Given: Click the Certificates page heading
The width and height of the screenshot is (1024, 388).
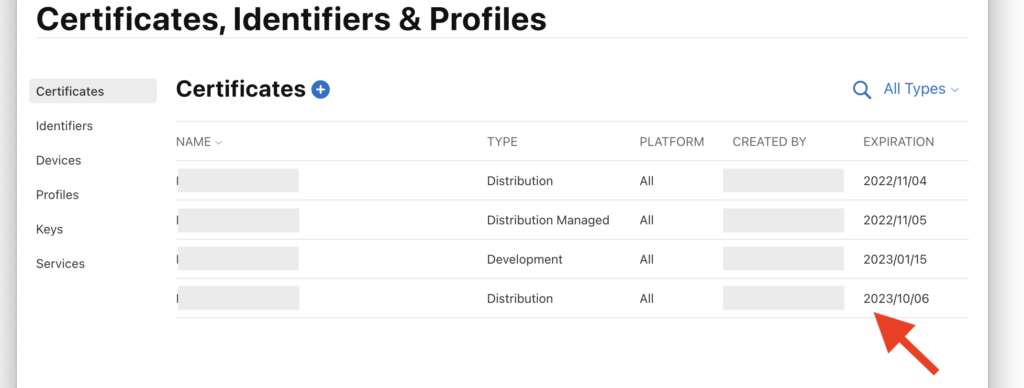Looking at the screenshot, I should click(241, 89).
